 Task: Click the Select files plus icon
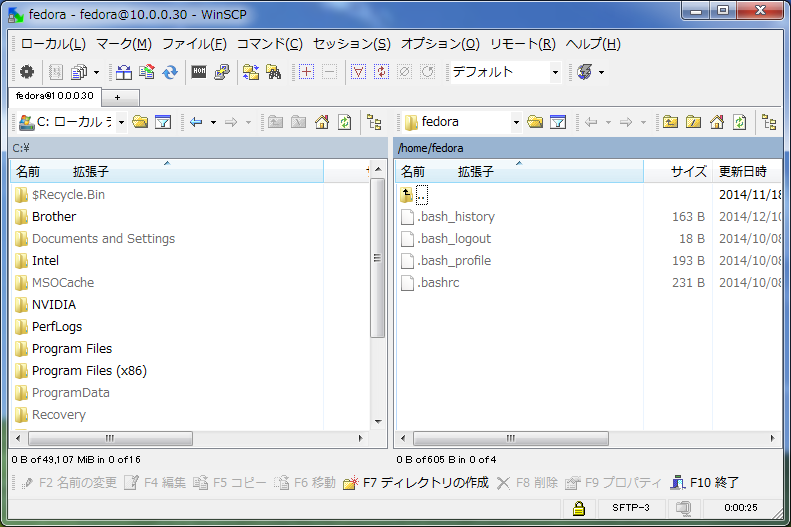tap(306, 72)
